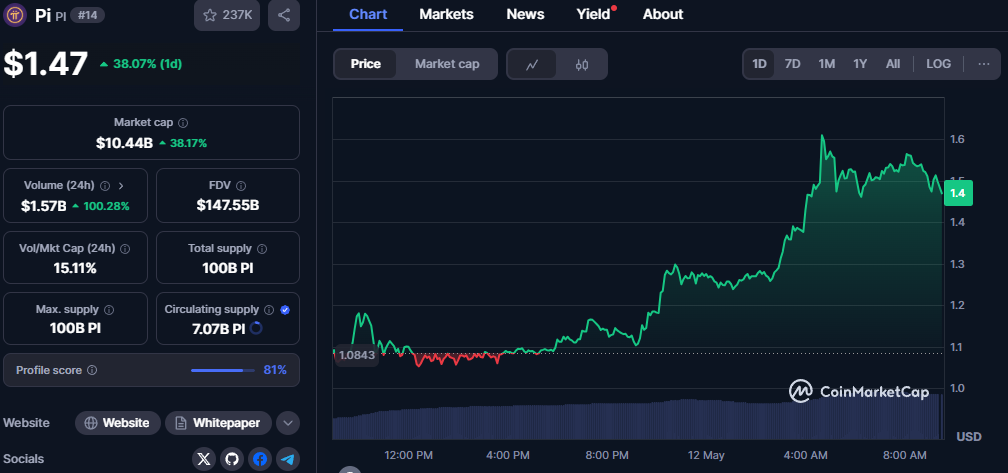Set chart range to 1M
The image size is (1008, 473).
[827, 64]
